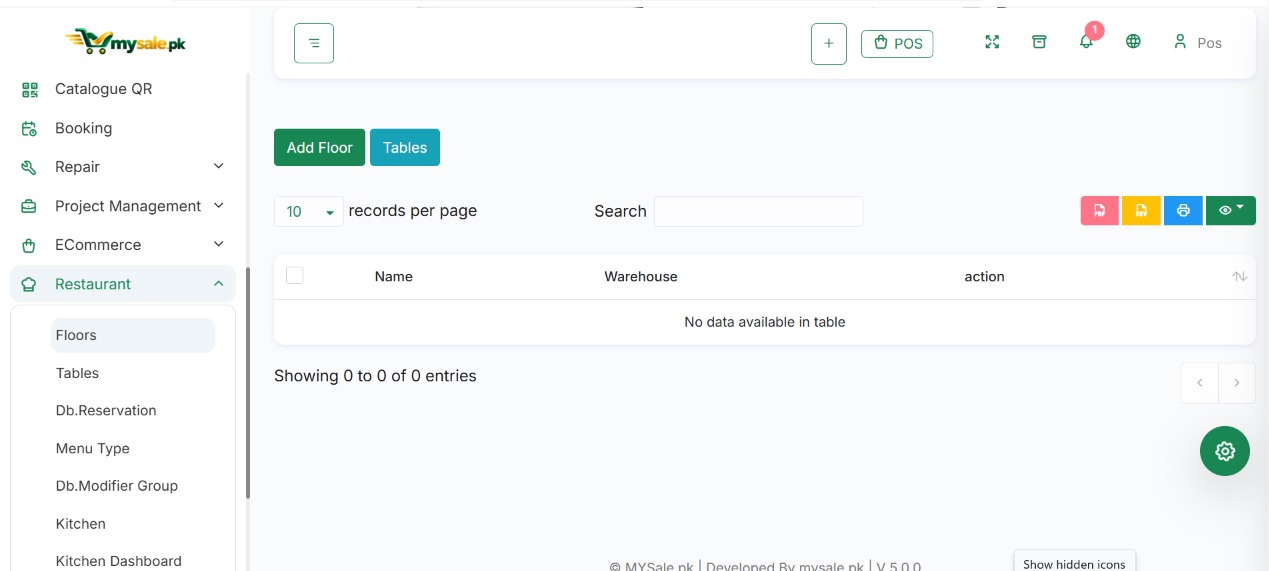Open Tables in Restaurant submenu

pyautogui.click(x=77, y=373)
